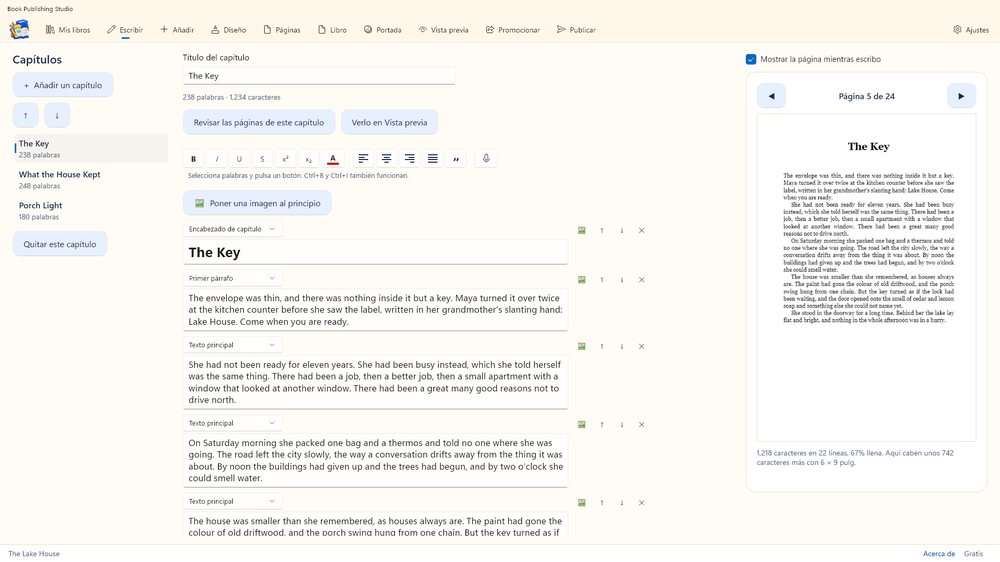Move the chapter heading block down

click(x=622, y=230)
